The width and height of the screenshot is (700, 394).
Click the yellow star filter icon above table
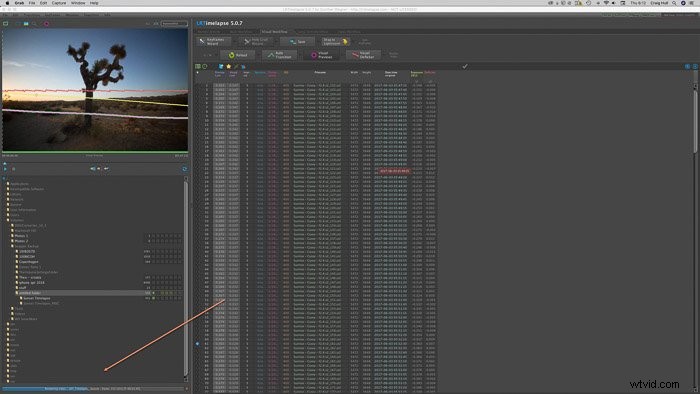coord(229,66)
